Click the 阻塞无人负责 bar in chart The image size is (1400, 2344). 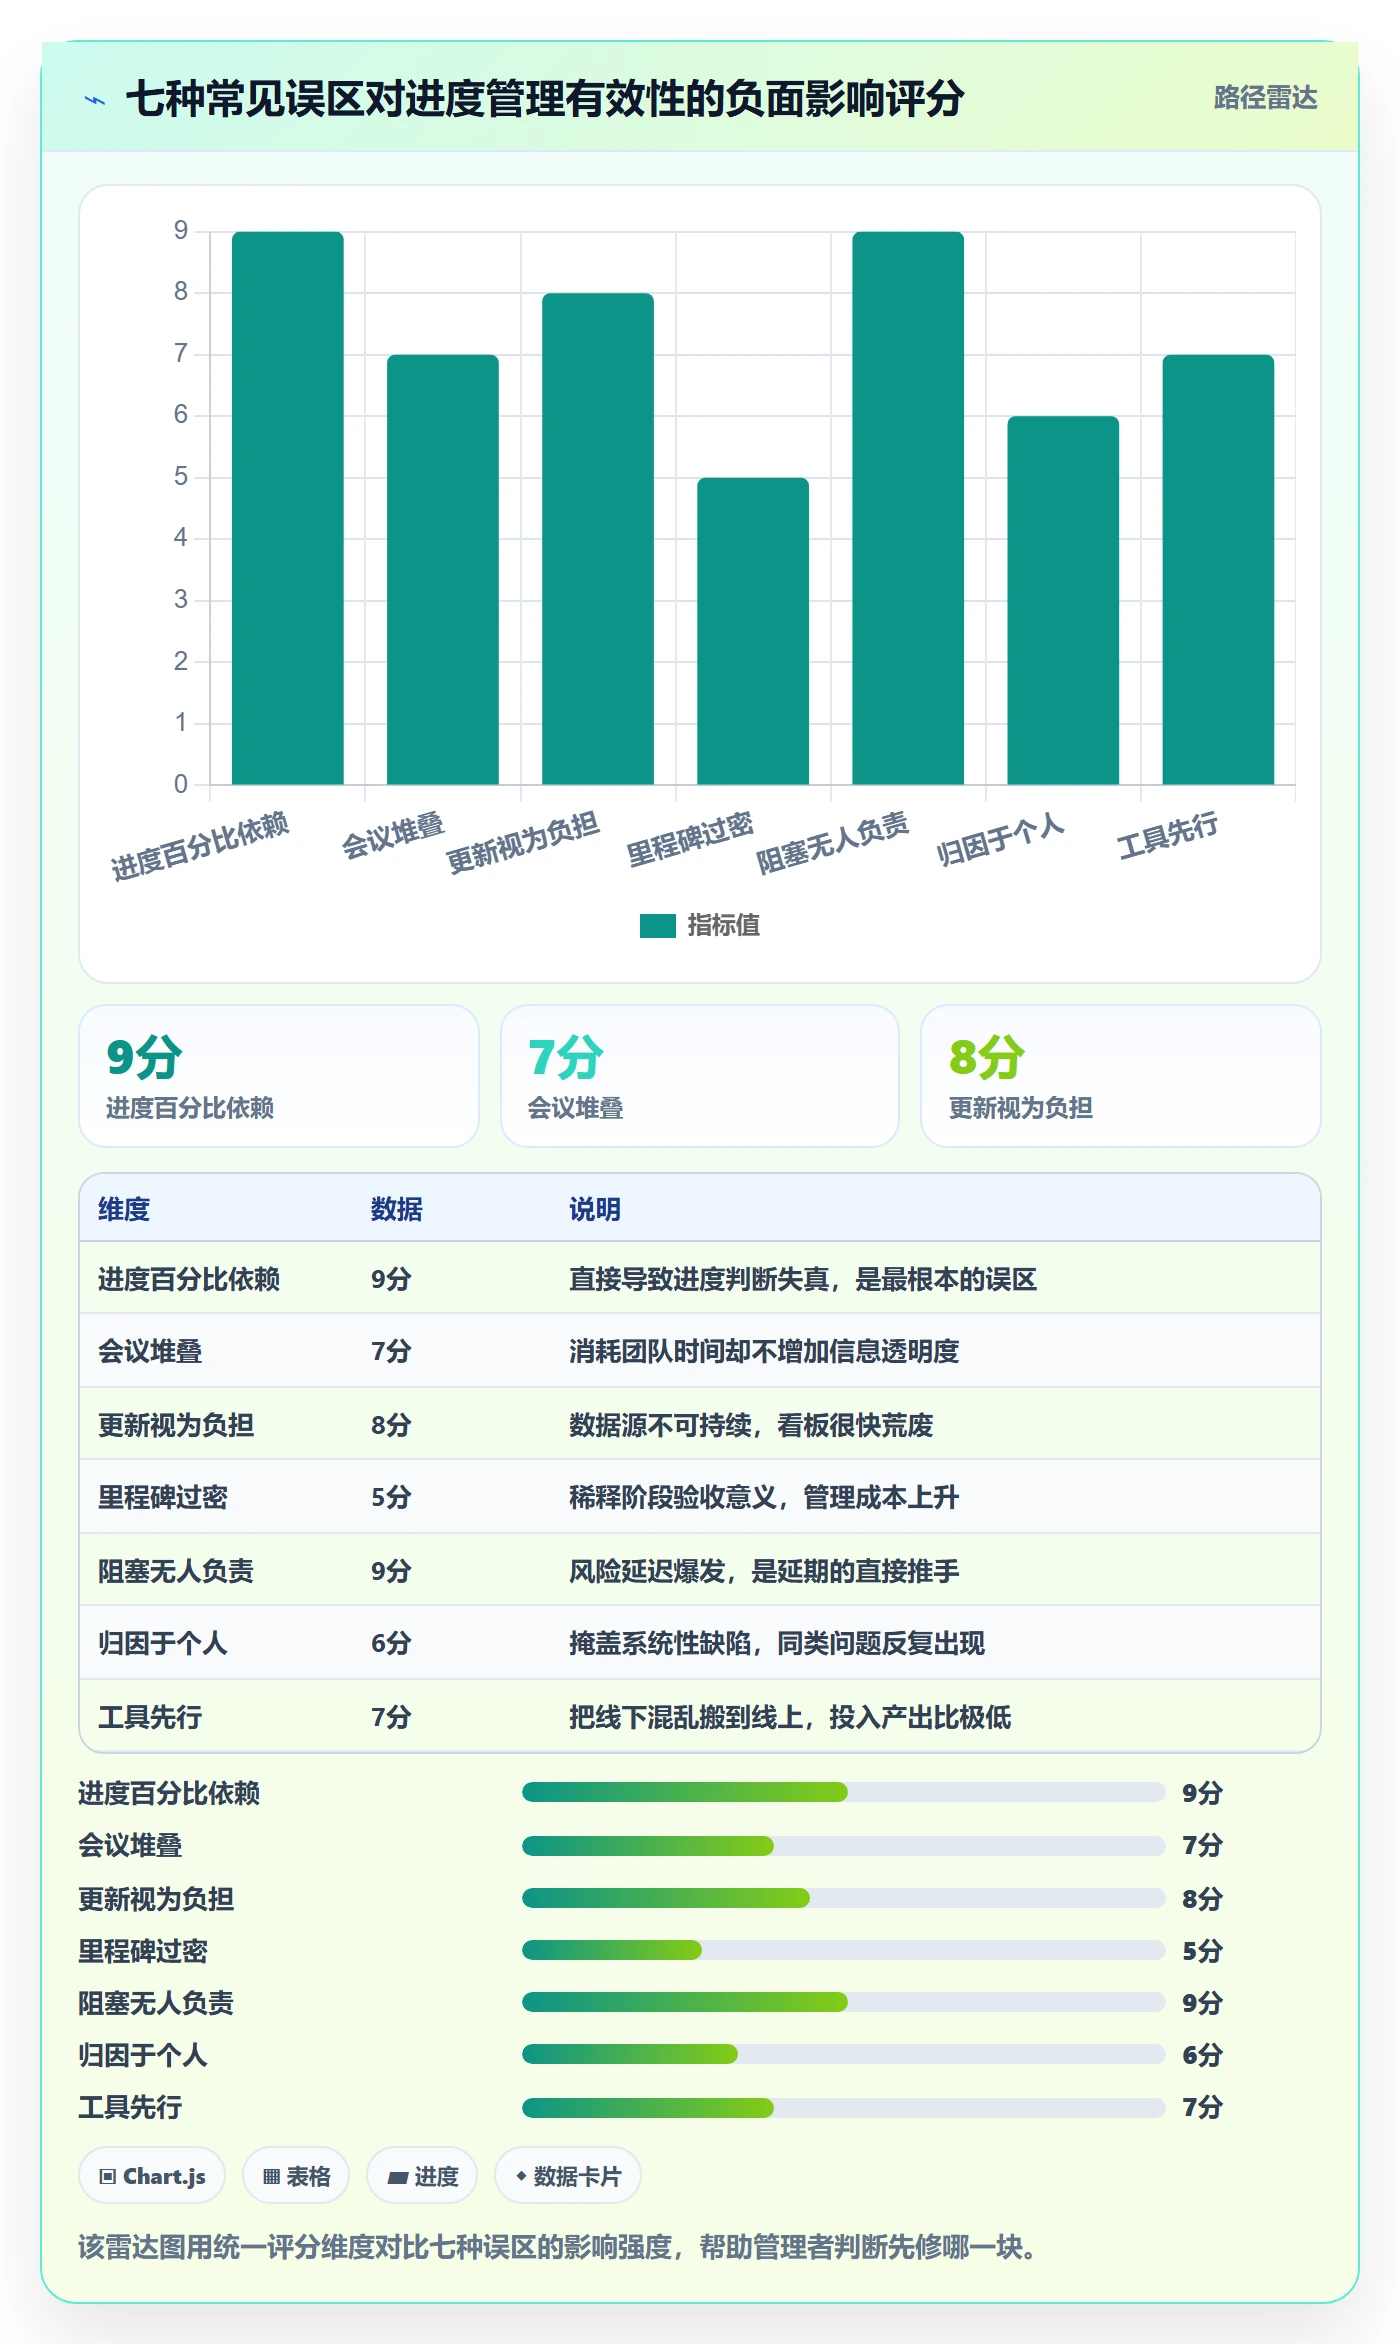tap(908, 508)
